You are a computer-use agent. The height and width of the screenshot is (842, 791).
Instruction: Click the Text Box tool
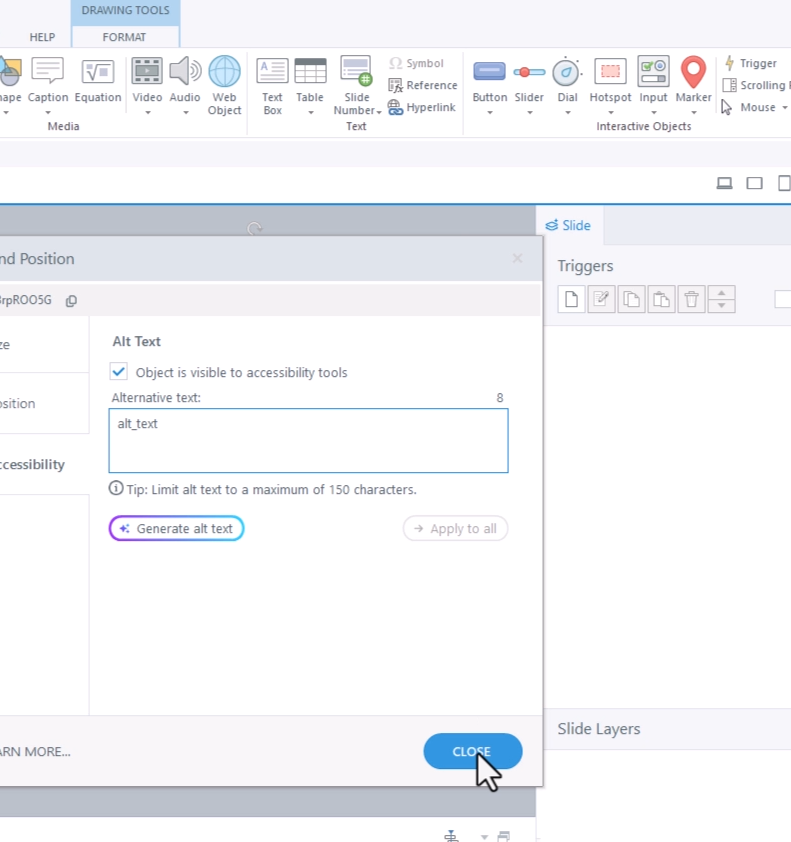tap(272, 84)
